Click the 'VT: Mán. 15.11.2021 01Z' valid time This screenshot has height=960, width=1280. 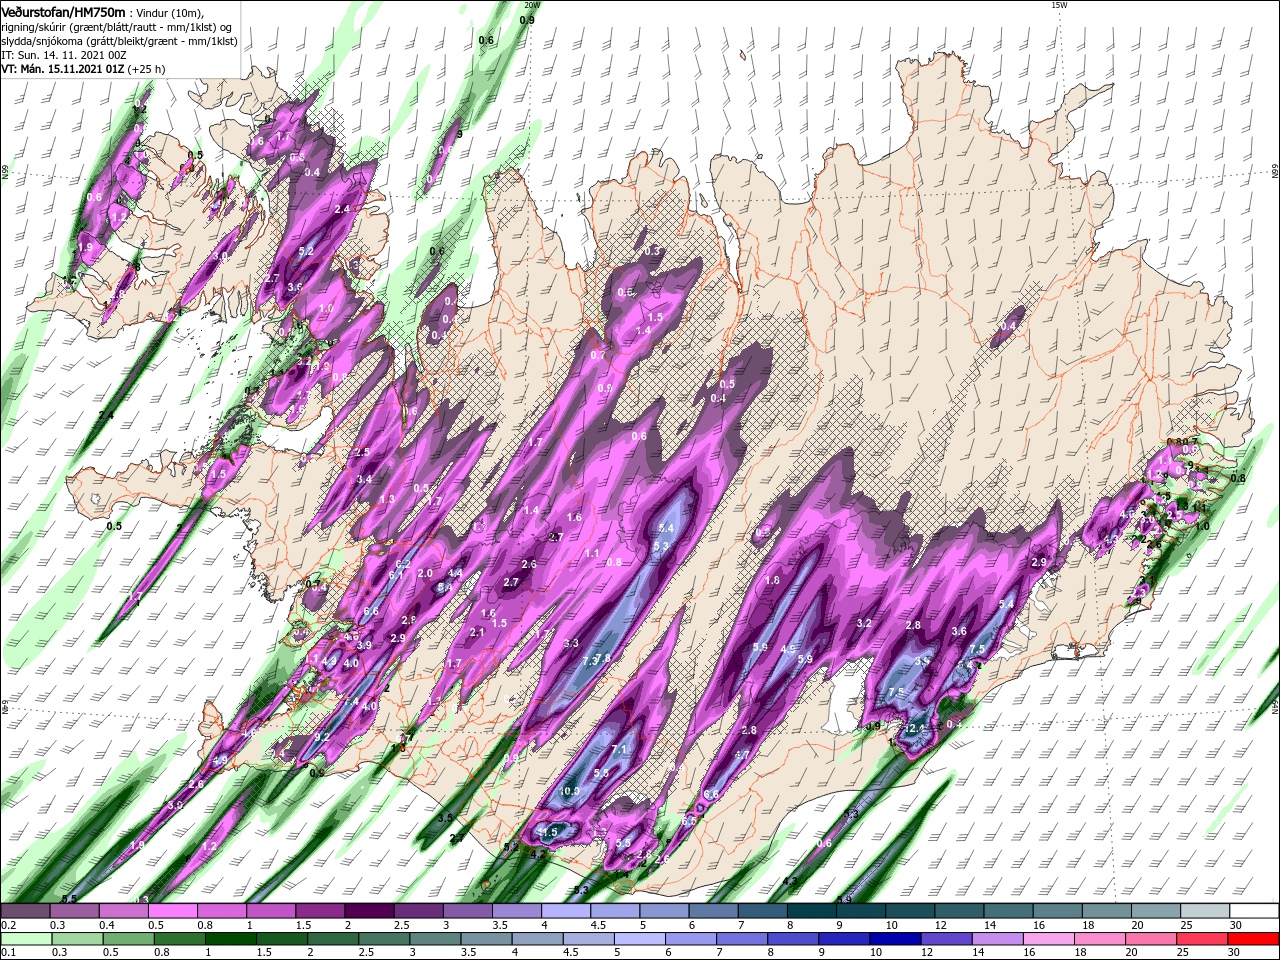(x=62, y=69)
